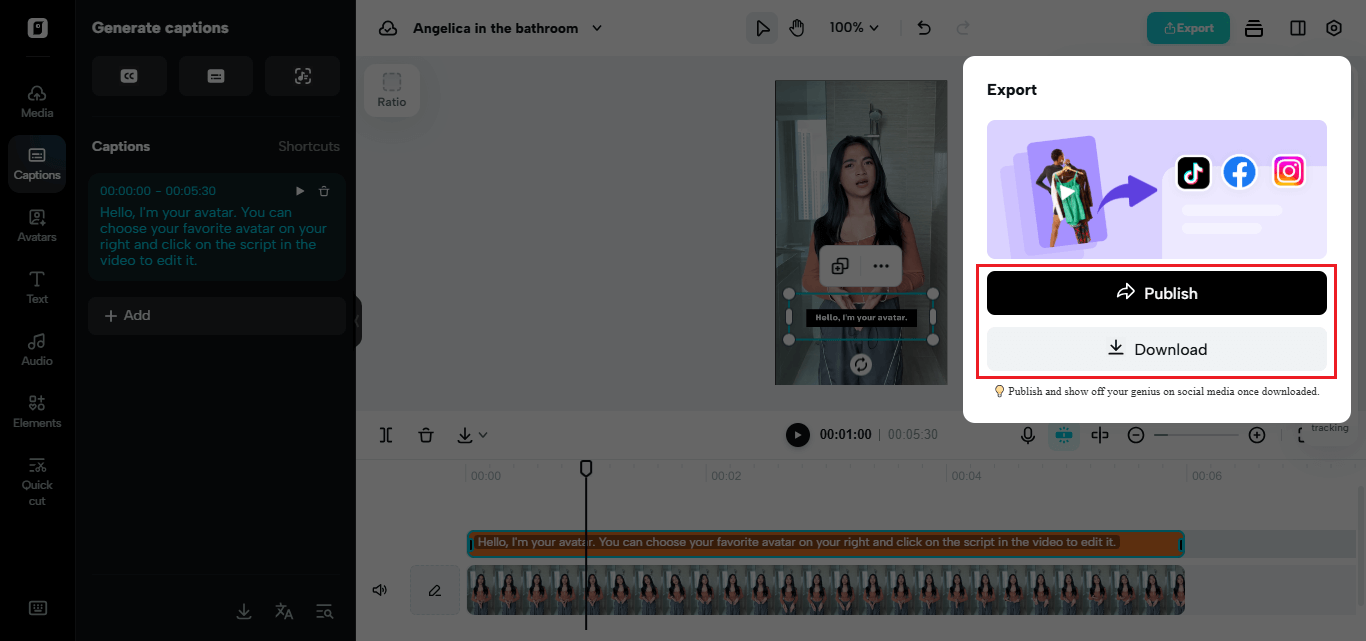Add a new caption with + Add
The height and width of the screenshot is (641, 1366).
coord(216,315)
